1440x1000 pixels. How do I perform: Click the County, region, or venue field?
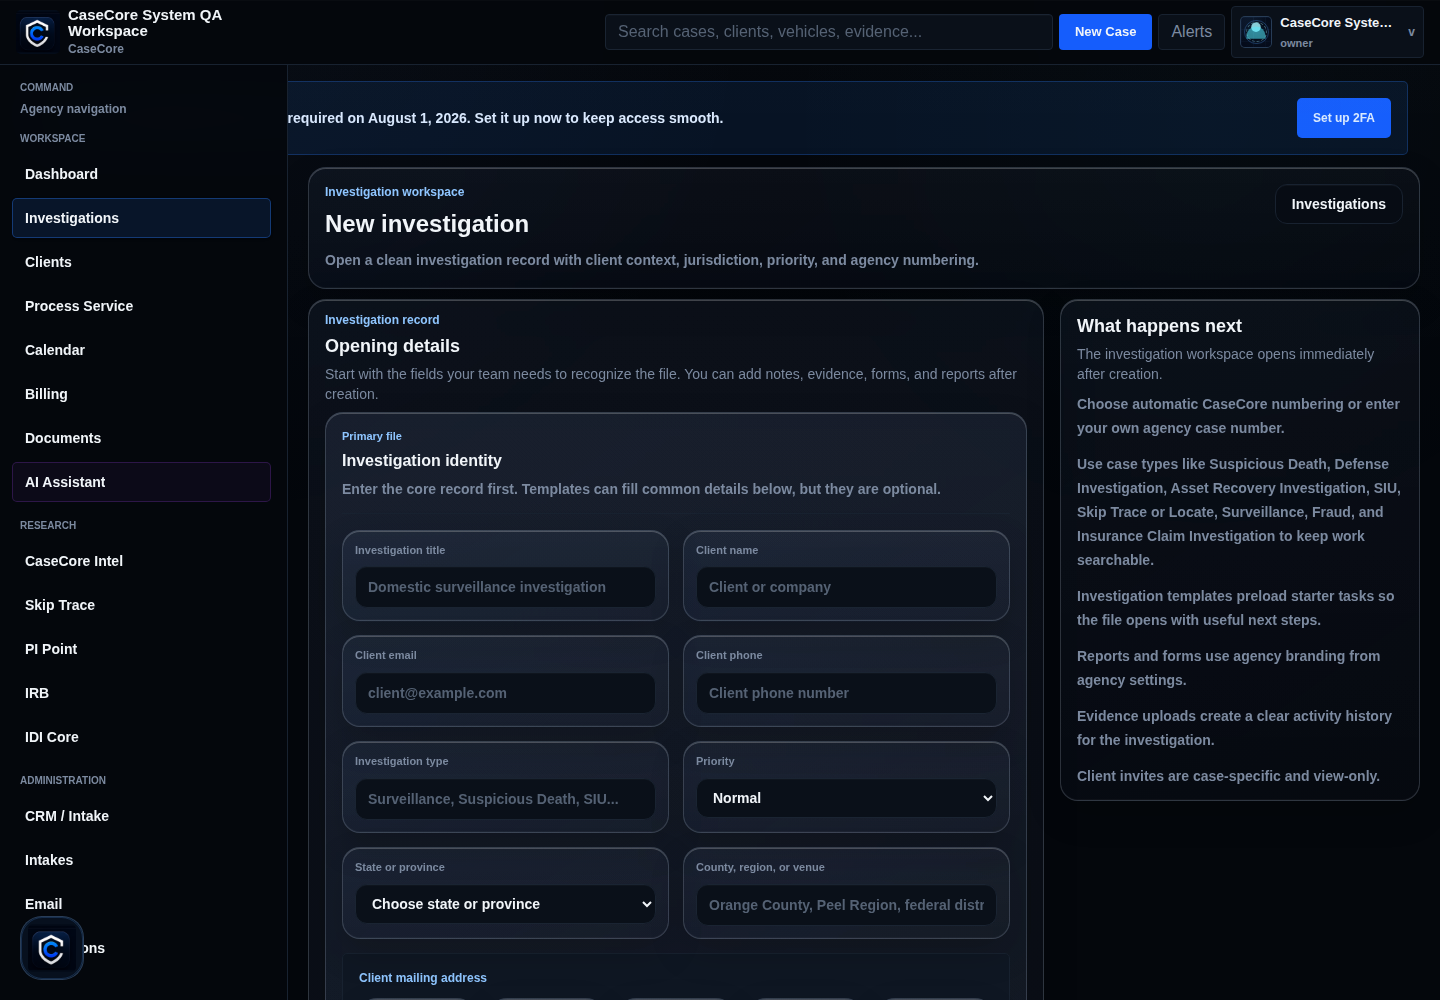(x=846, y=905)
